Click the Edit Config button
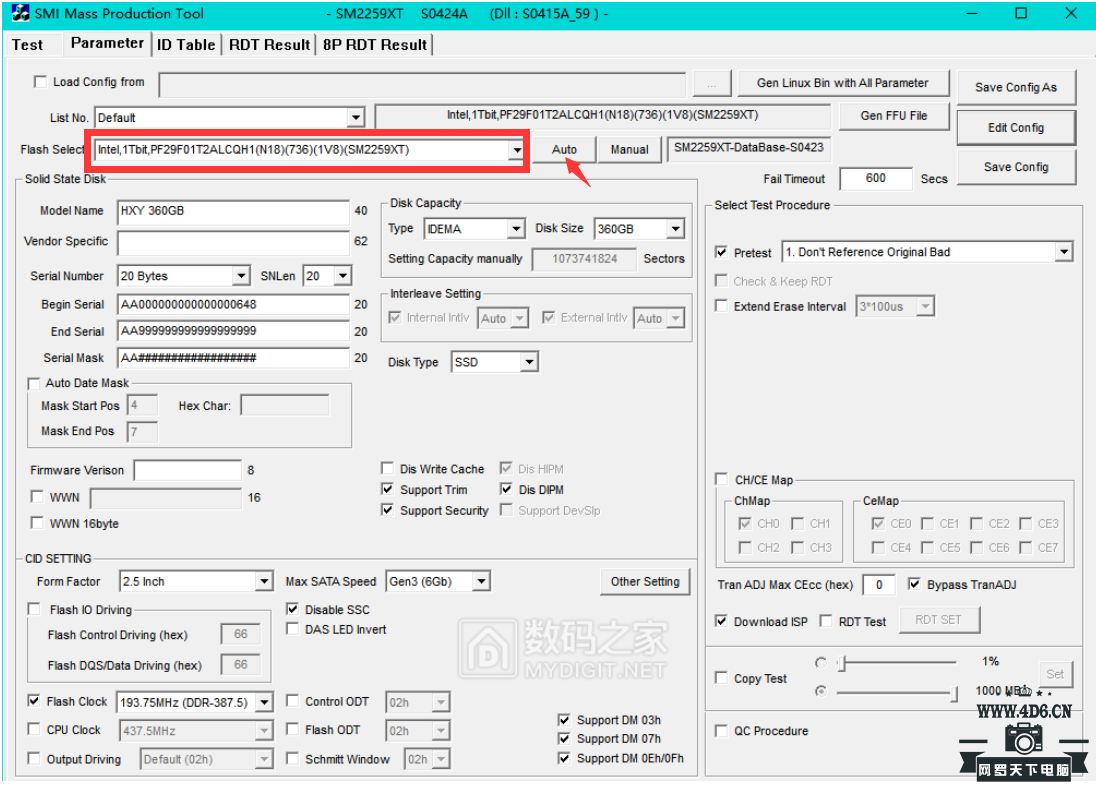The height and width of the screenshot is (790, 1096). click(x=1016, y=128)
